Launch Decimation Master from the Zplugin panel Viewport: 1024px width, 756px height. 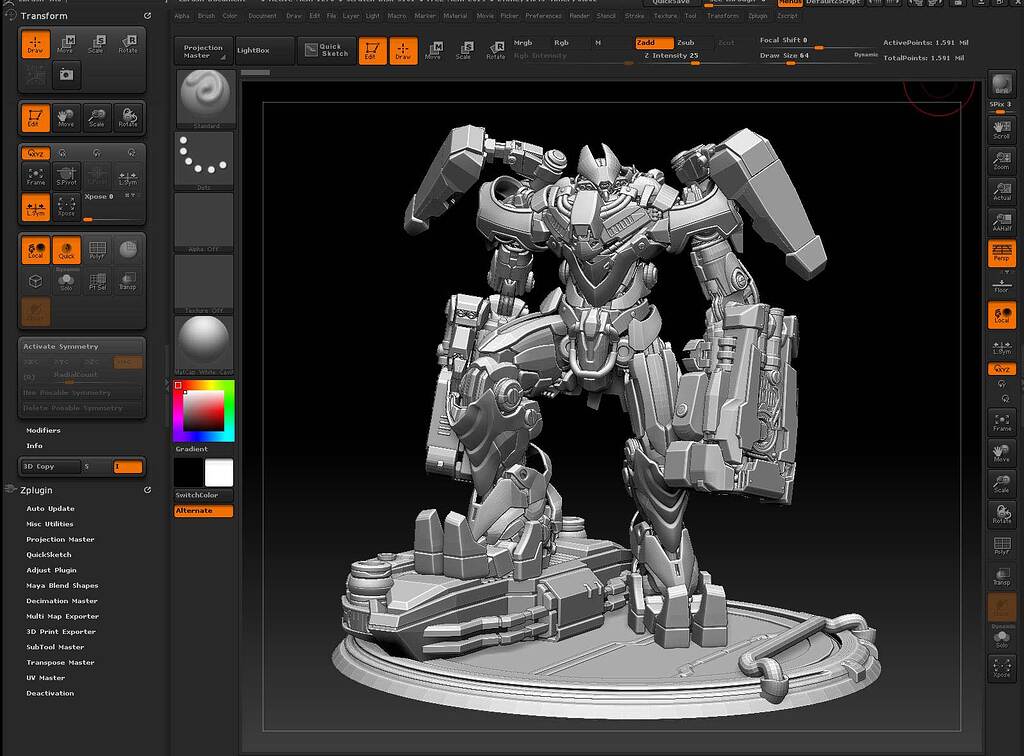60,600
